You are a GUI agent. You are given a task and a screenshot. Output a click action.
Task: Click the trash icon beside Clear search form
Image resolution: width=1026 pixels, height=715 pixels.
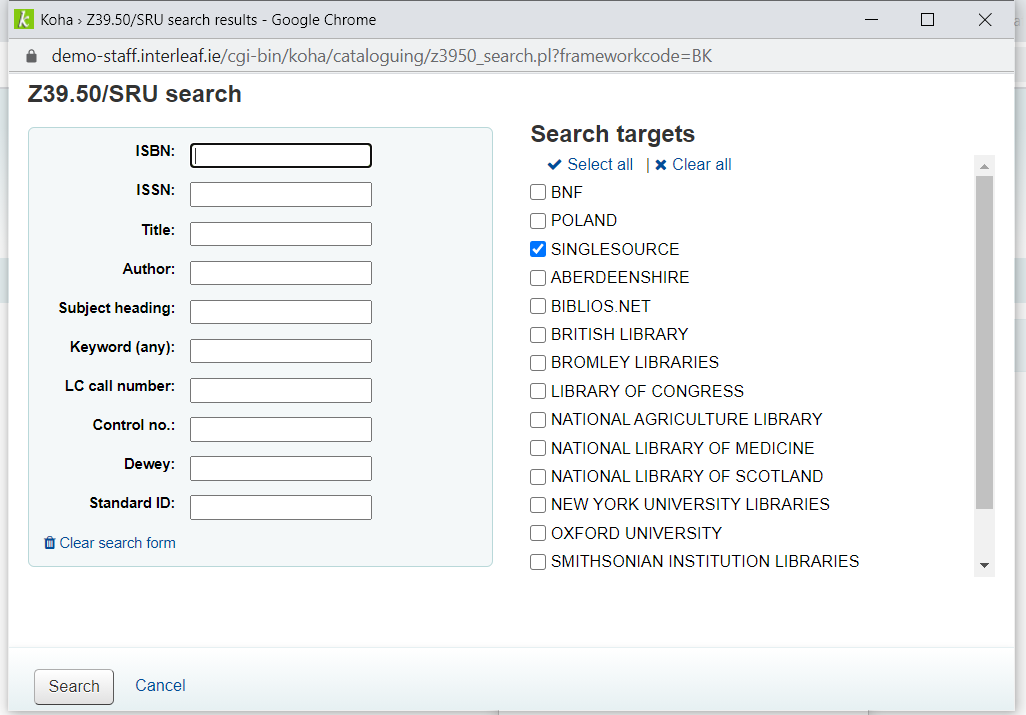point(50,543)
